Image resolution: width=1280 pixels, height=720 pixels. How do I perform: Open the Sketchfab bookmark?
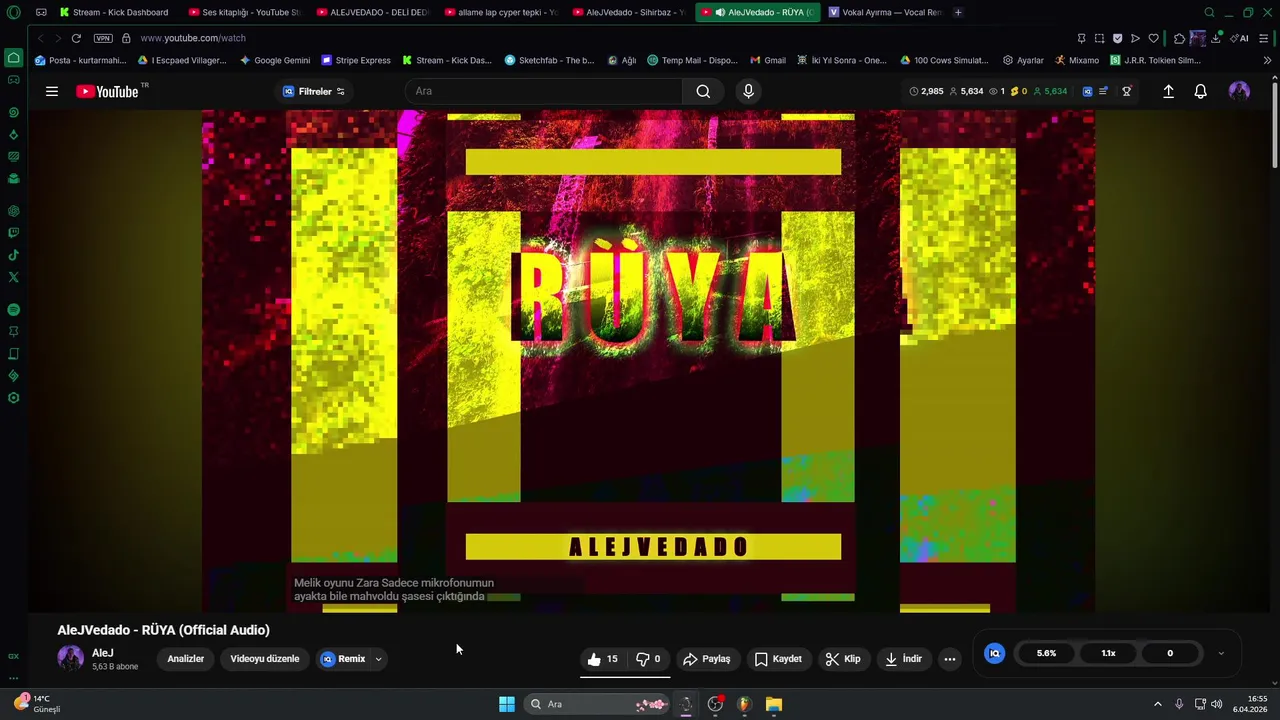pos(549,60)
